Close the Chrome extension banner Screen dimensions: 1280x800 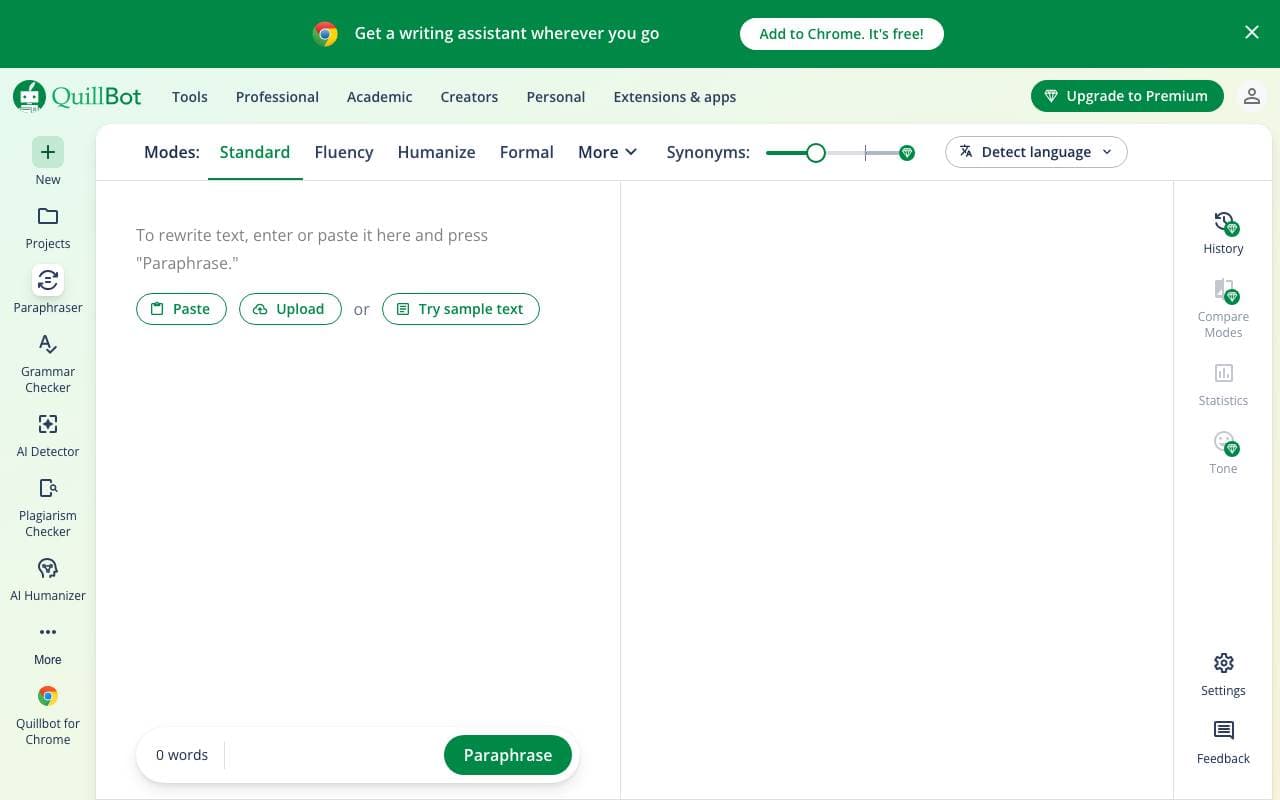coord(1251,33)
